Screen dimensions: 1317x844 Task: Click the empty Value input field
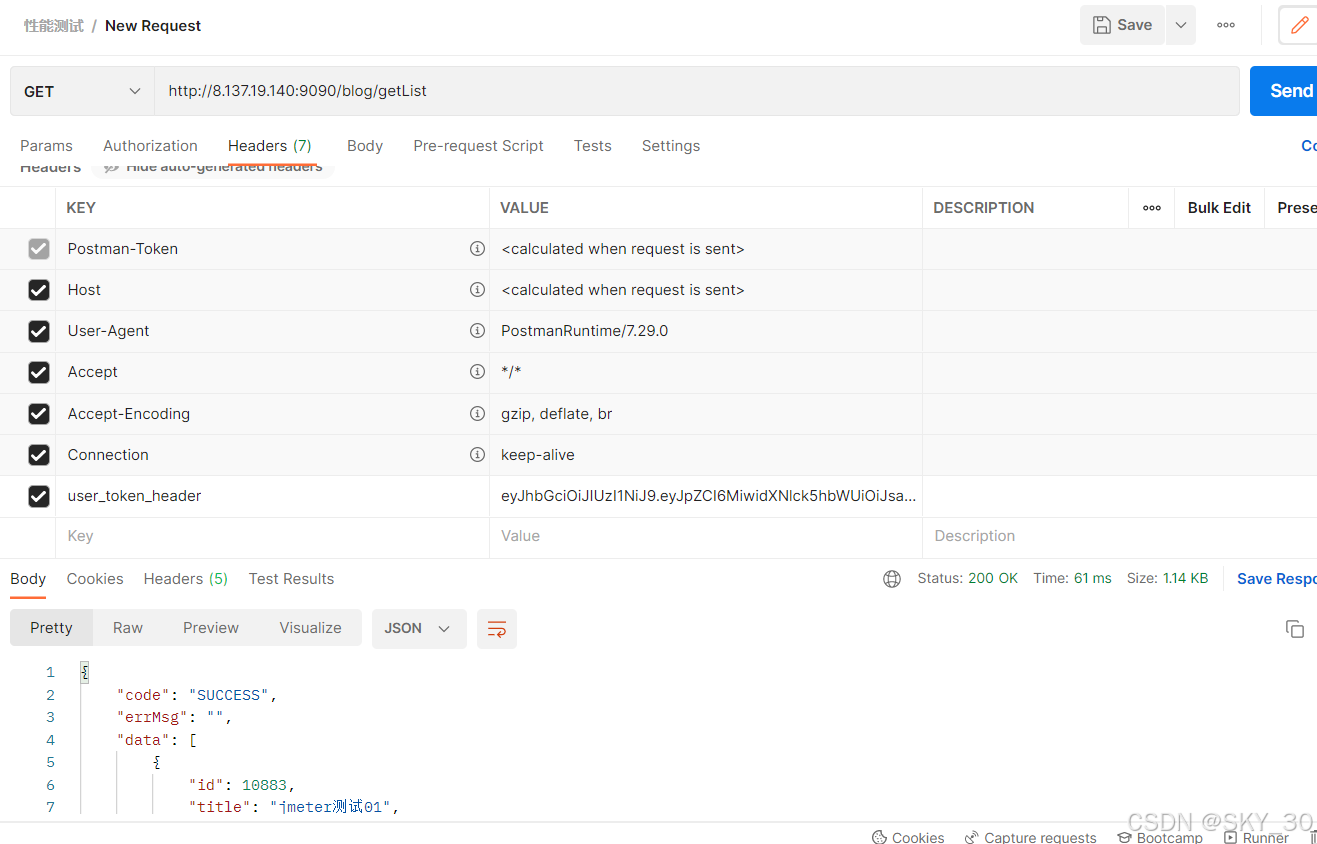[x=706, y=536]
